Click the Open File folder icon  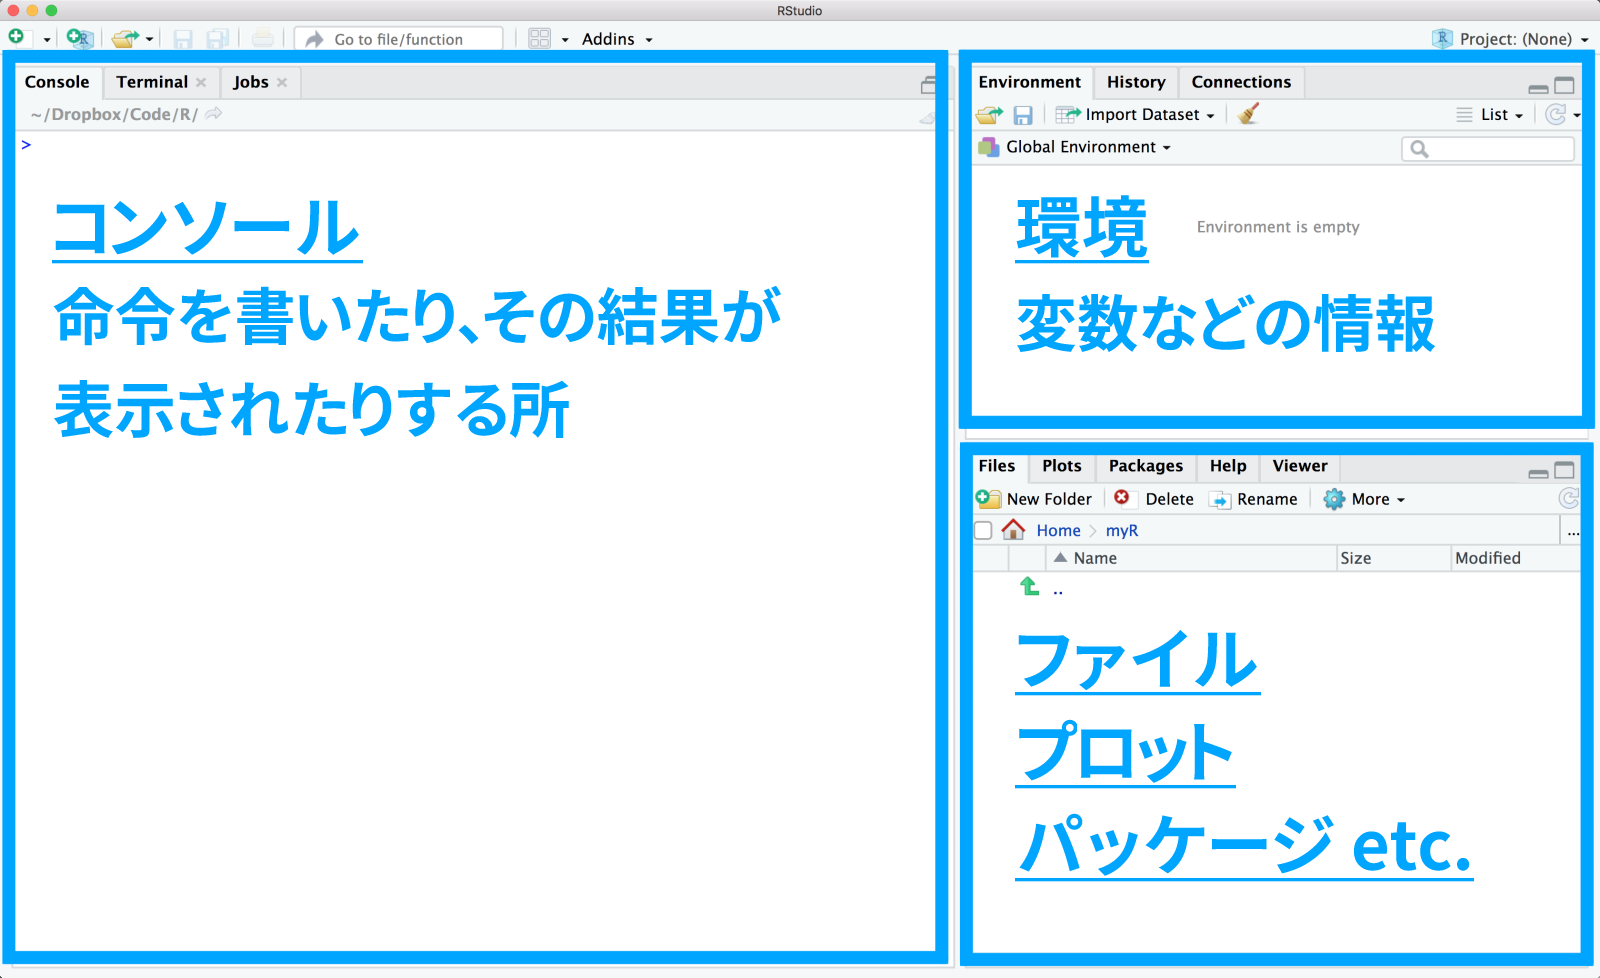pyautogui.click(x=125, y=39)
